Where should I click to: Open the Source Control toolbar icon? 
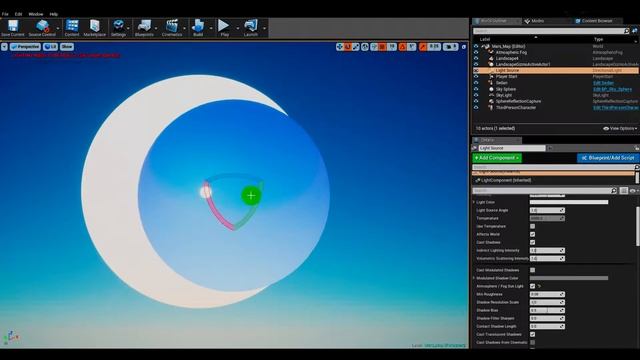point(42,26)
